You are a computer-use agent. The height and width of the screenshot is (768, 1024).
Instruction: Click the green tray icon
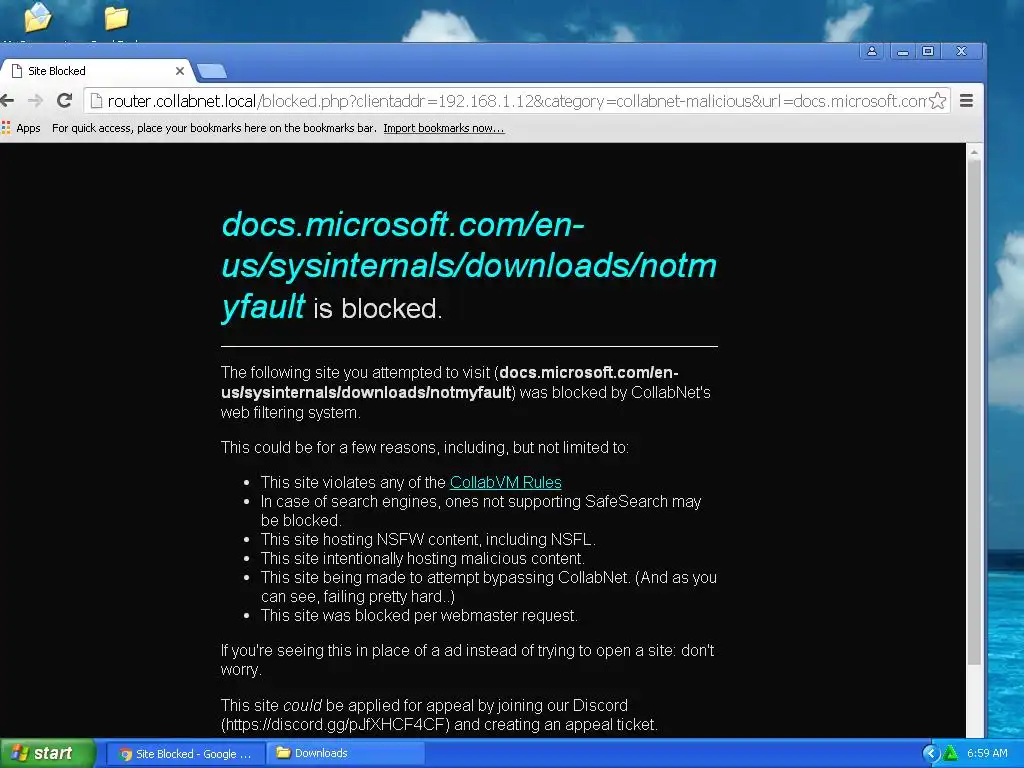coord(951,754)
